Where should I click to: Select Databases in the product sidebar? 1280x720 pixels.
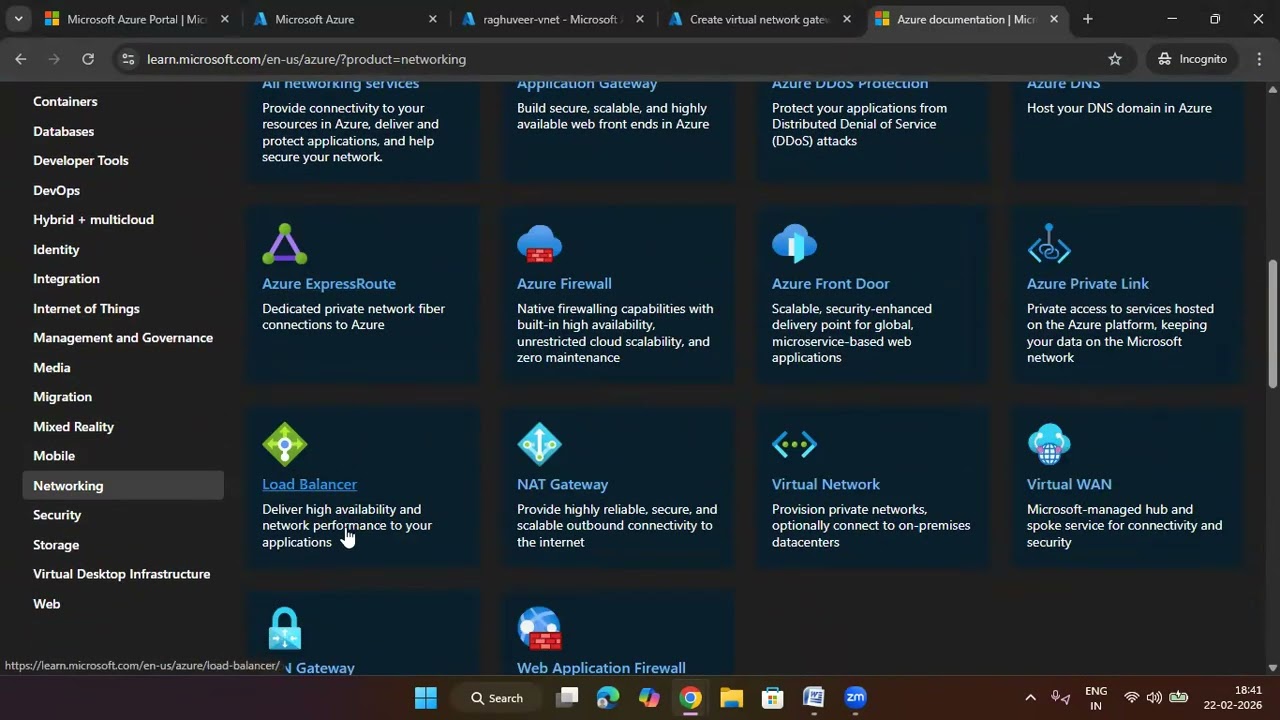pyautogui.click(x=63, y=131)
